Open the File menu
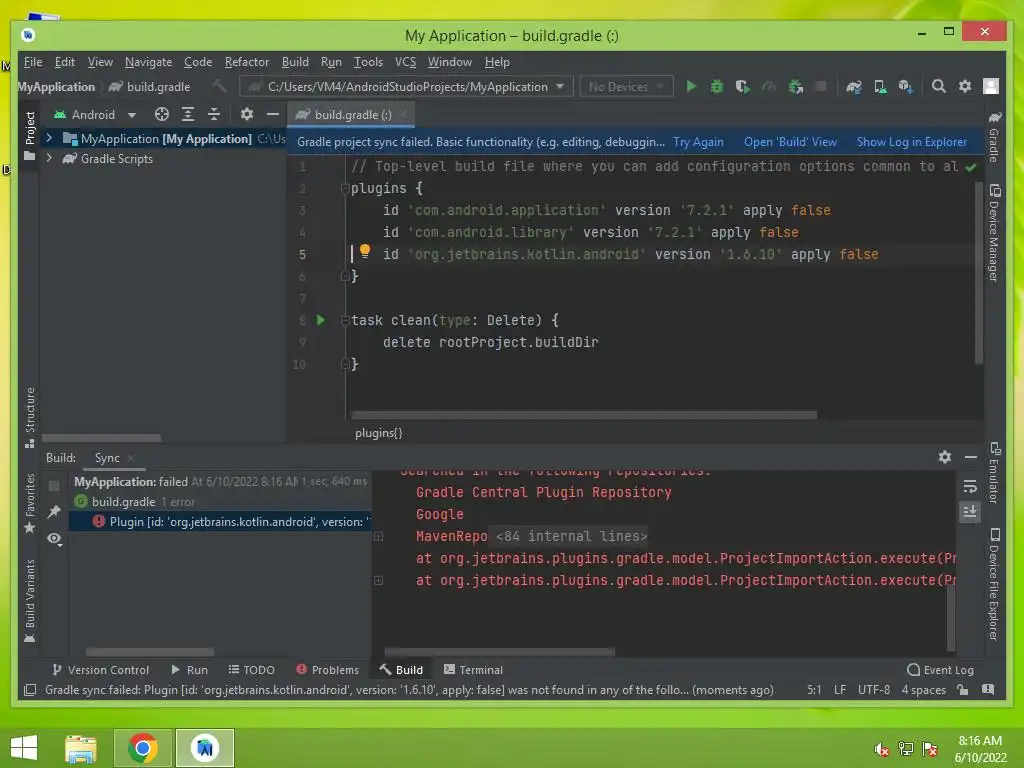The image size is (1024, 768). click(33, 62)
